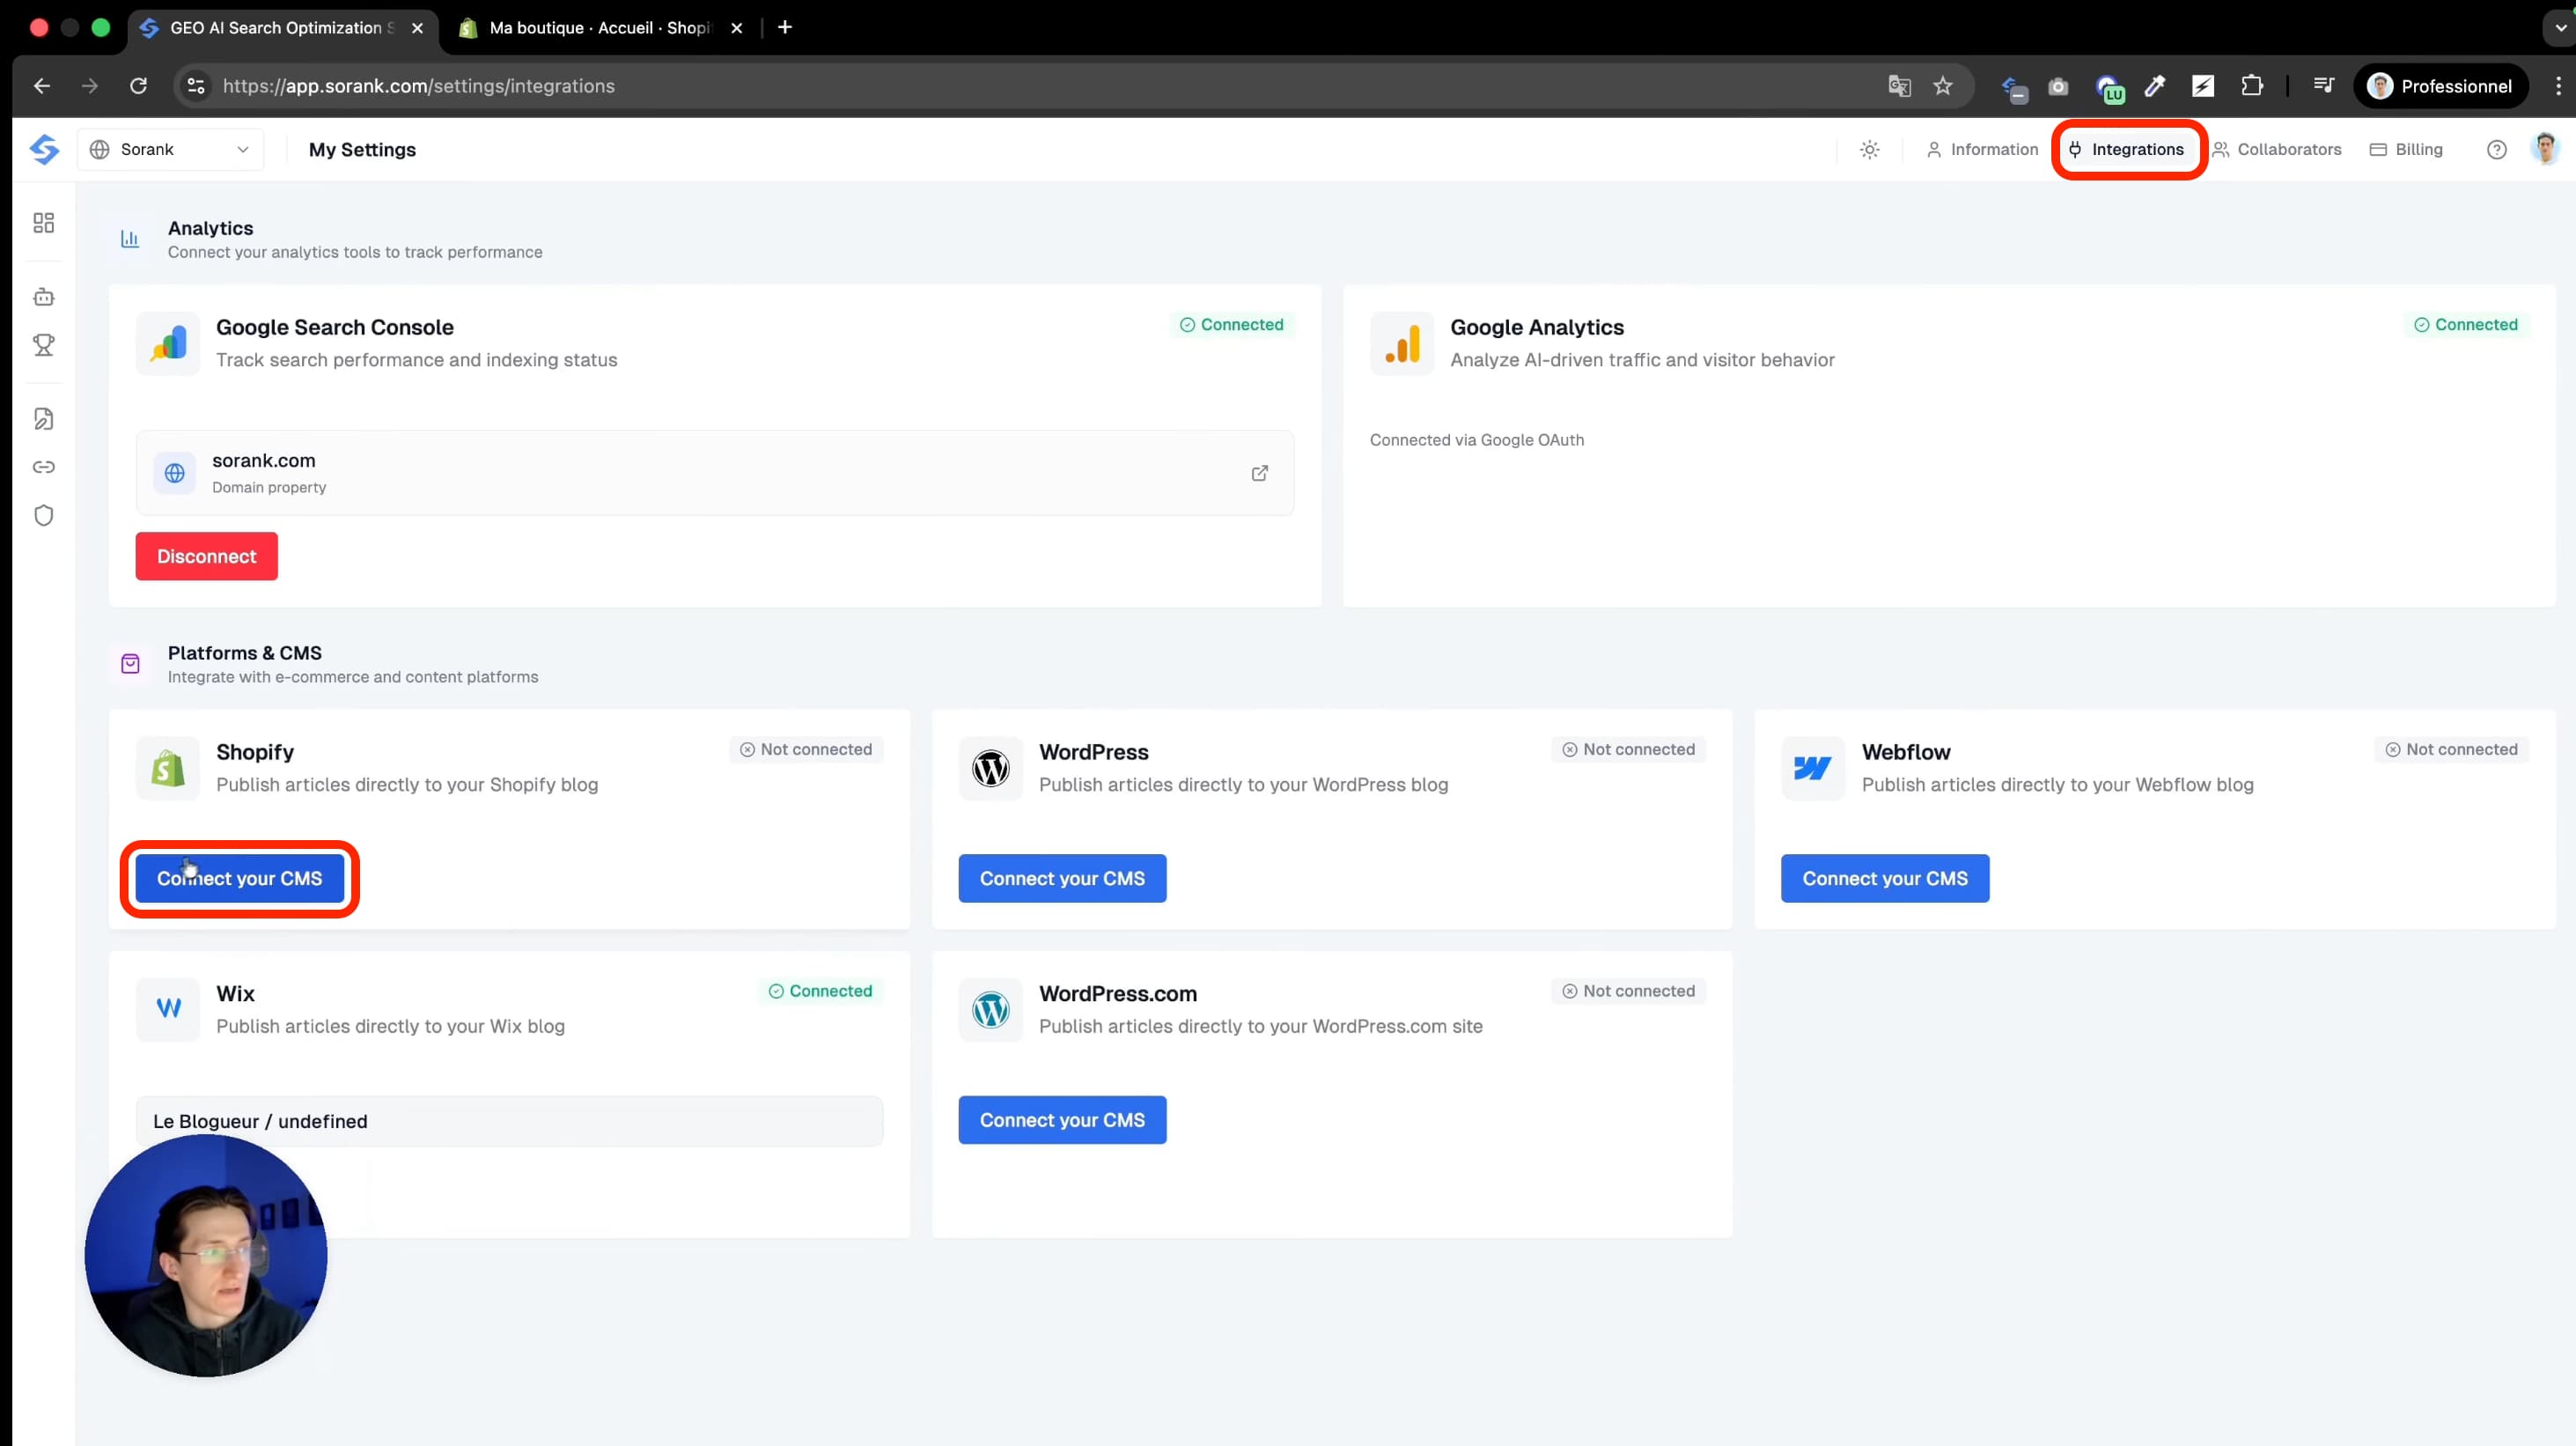This screenshot has width=2576, height=1446.
Task: Click the Platforms & CMS bag icon
Action: click(130, 664)
